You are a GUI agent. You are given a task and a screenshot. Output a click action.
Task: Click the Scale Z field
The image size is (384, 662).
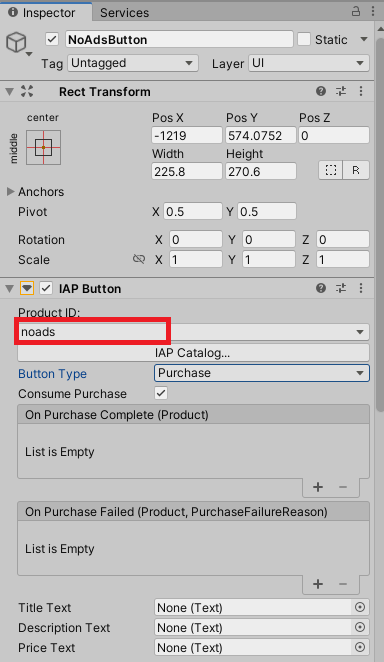(343, 259)
